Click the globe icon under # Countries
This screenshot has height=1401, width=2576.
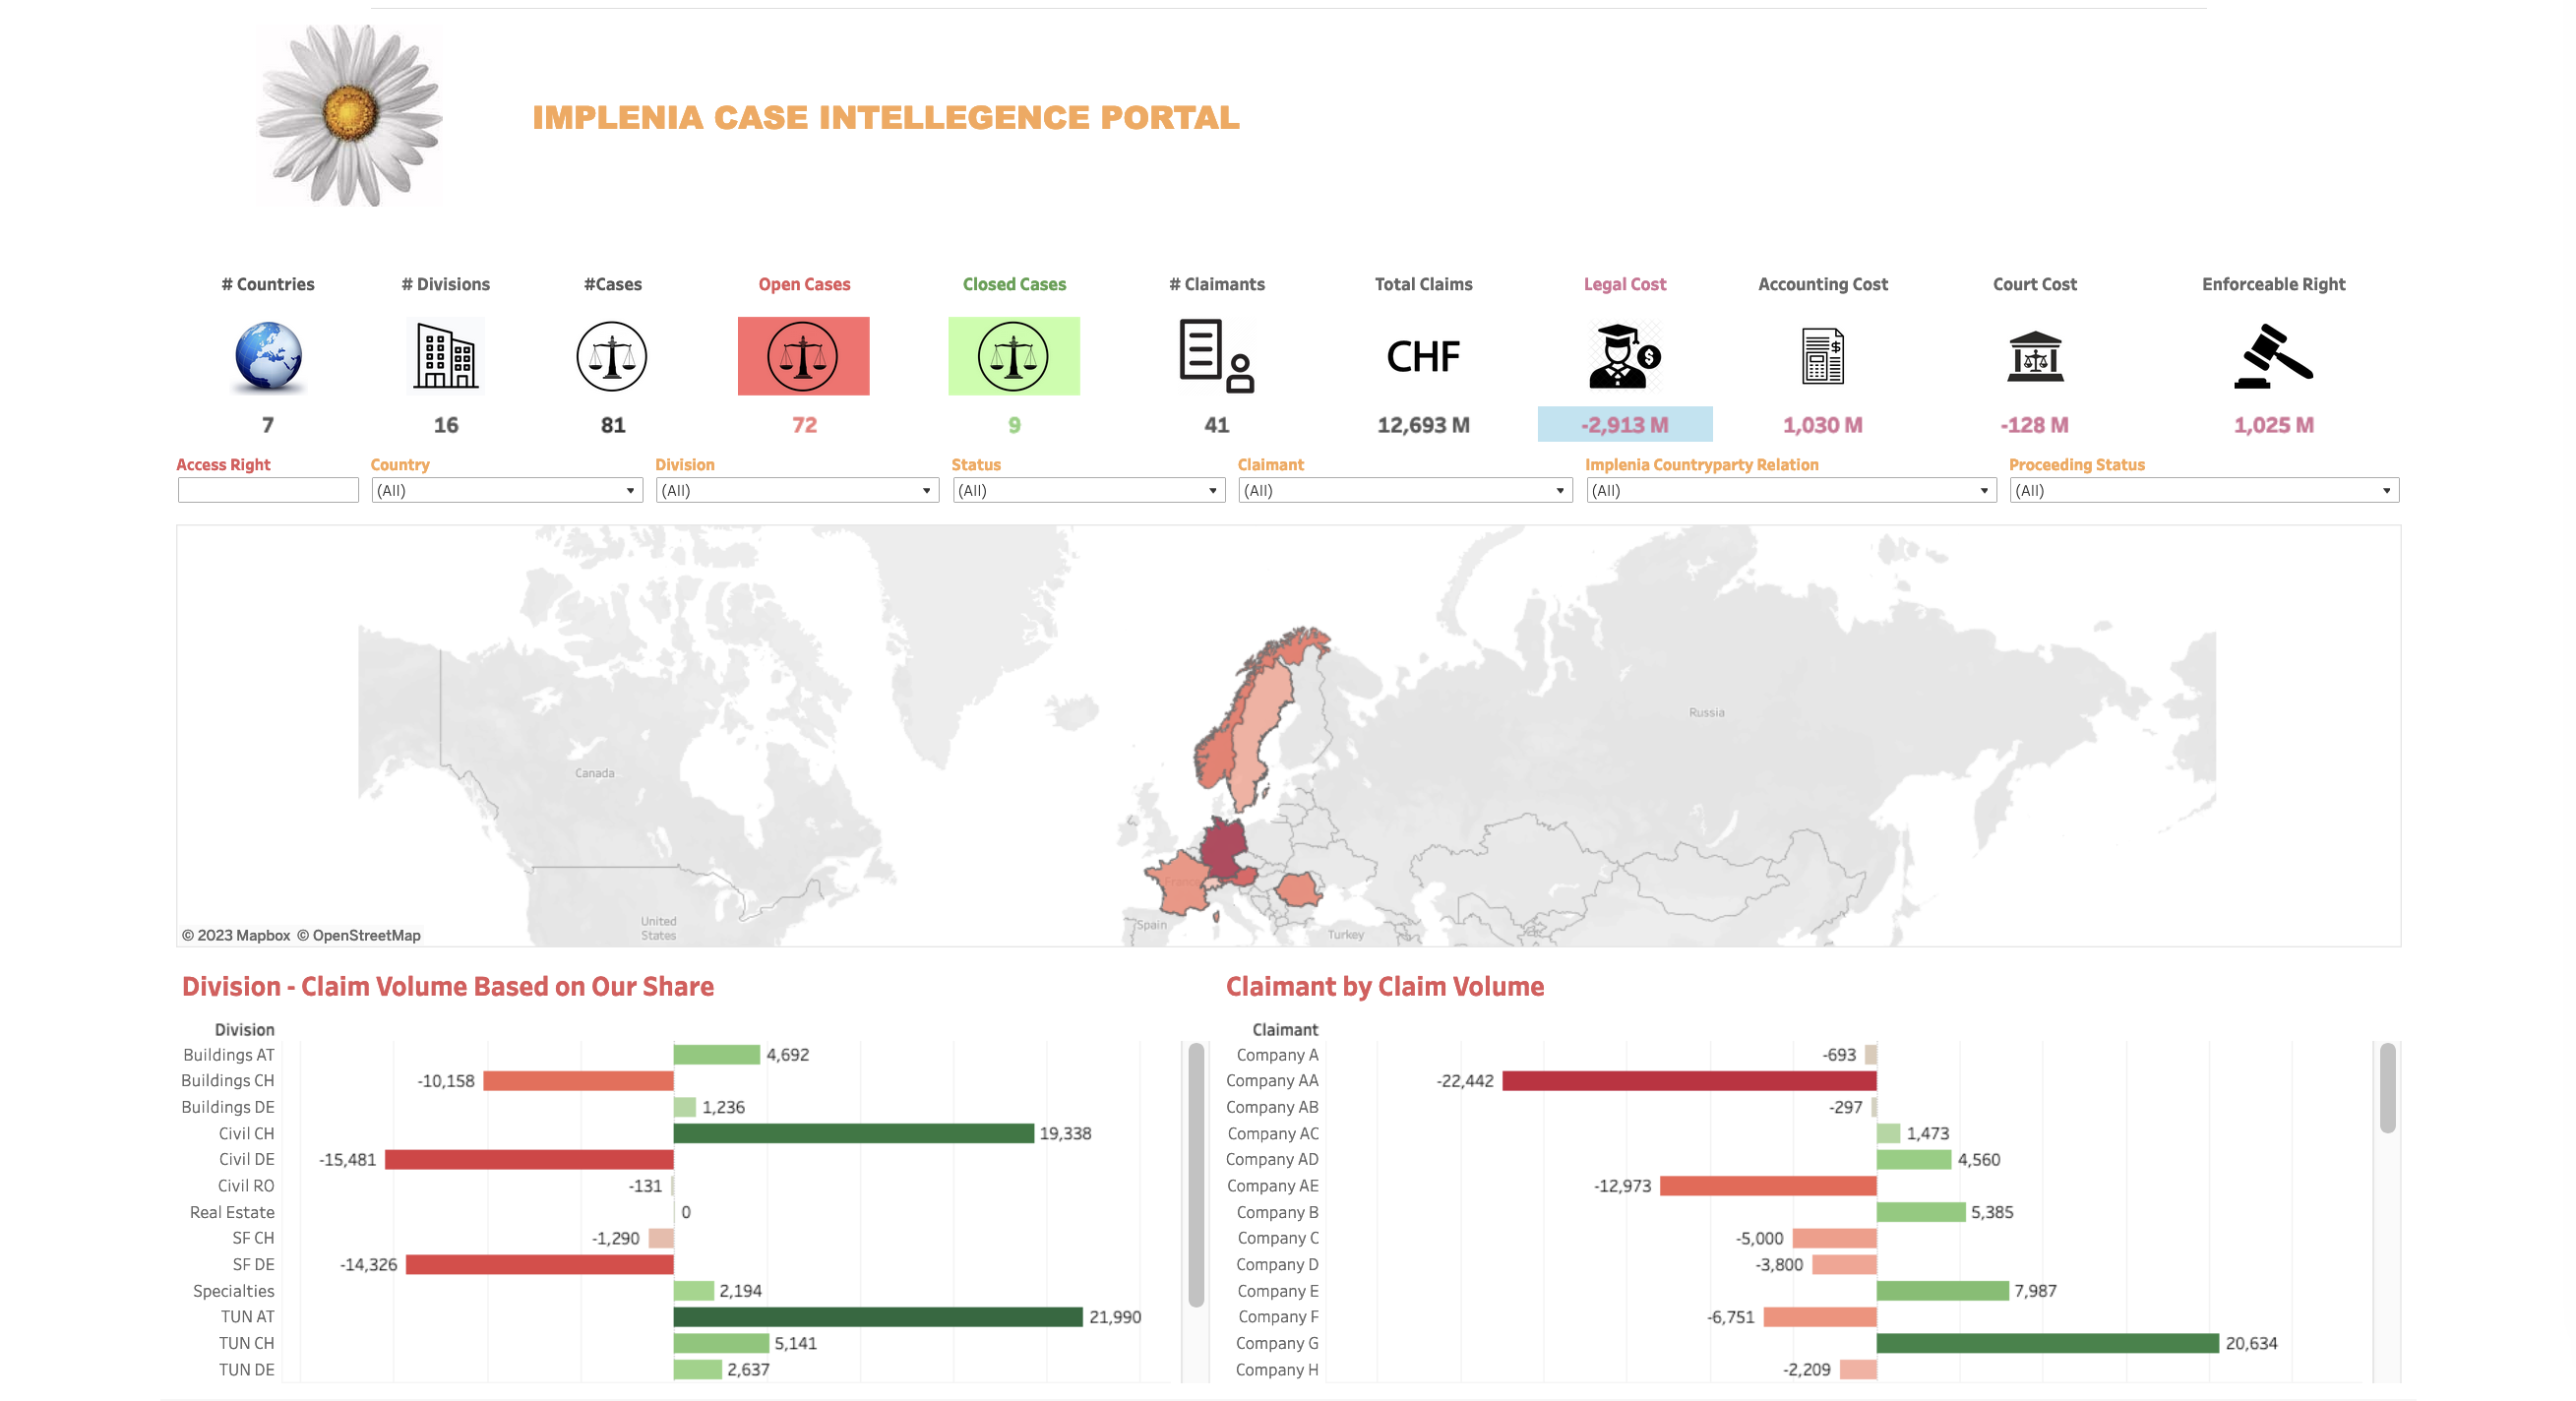coord(267,356)
